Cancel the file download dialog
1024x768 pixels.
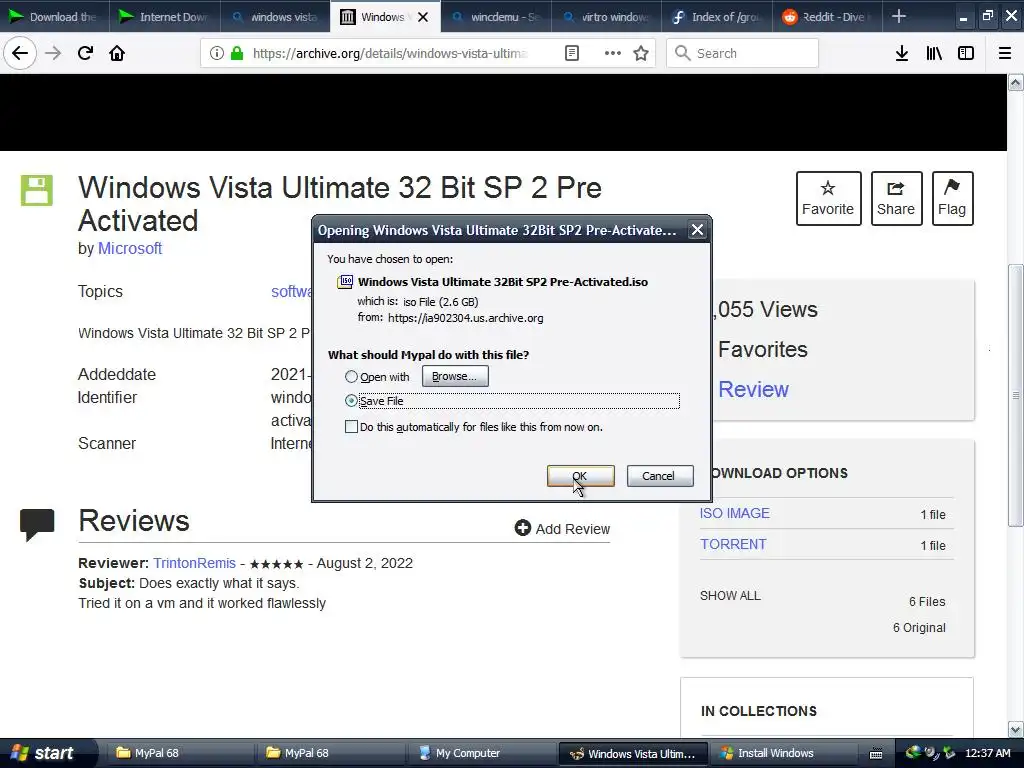click(660, 476)
